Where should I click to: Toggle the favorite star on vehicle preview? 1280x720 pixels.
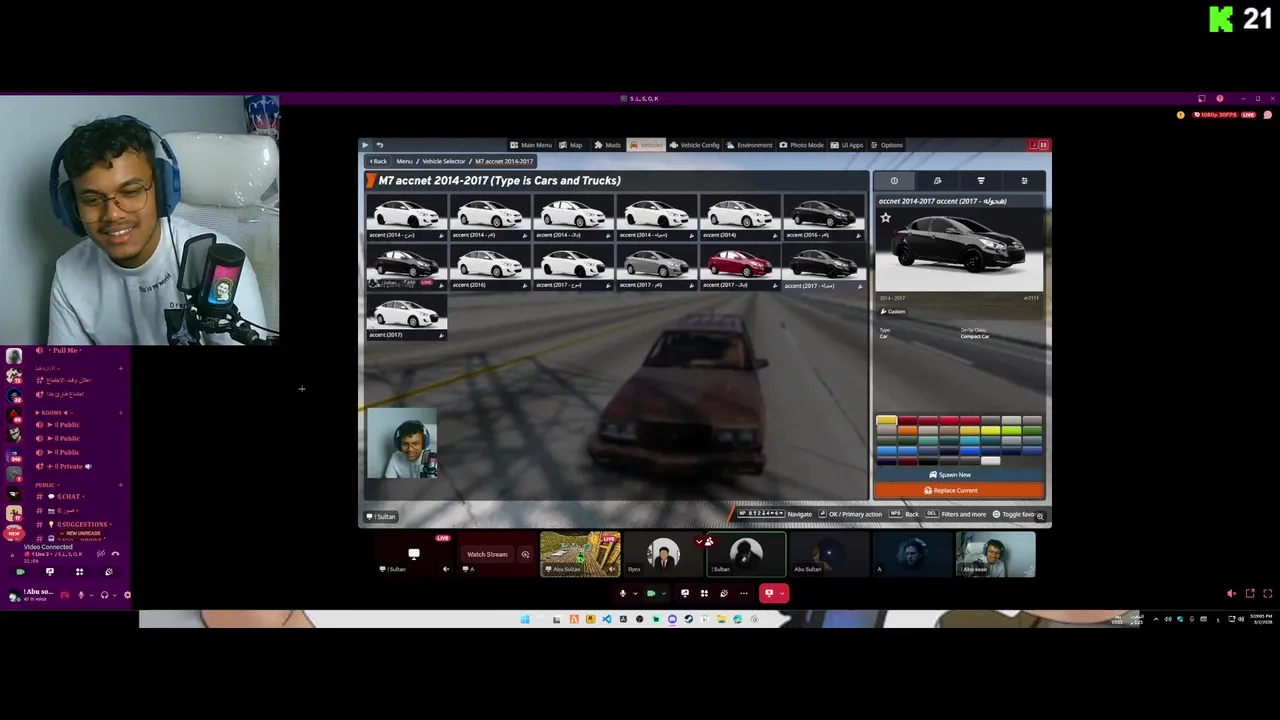[x=885, y=217]
